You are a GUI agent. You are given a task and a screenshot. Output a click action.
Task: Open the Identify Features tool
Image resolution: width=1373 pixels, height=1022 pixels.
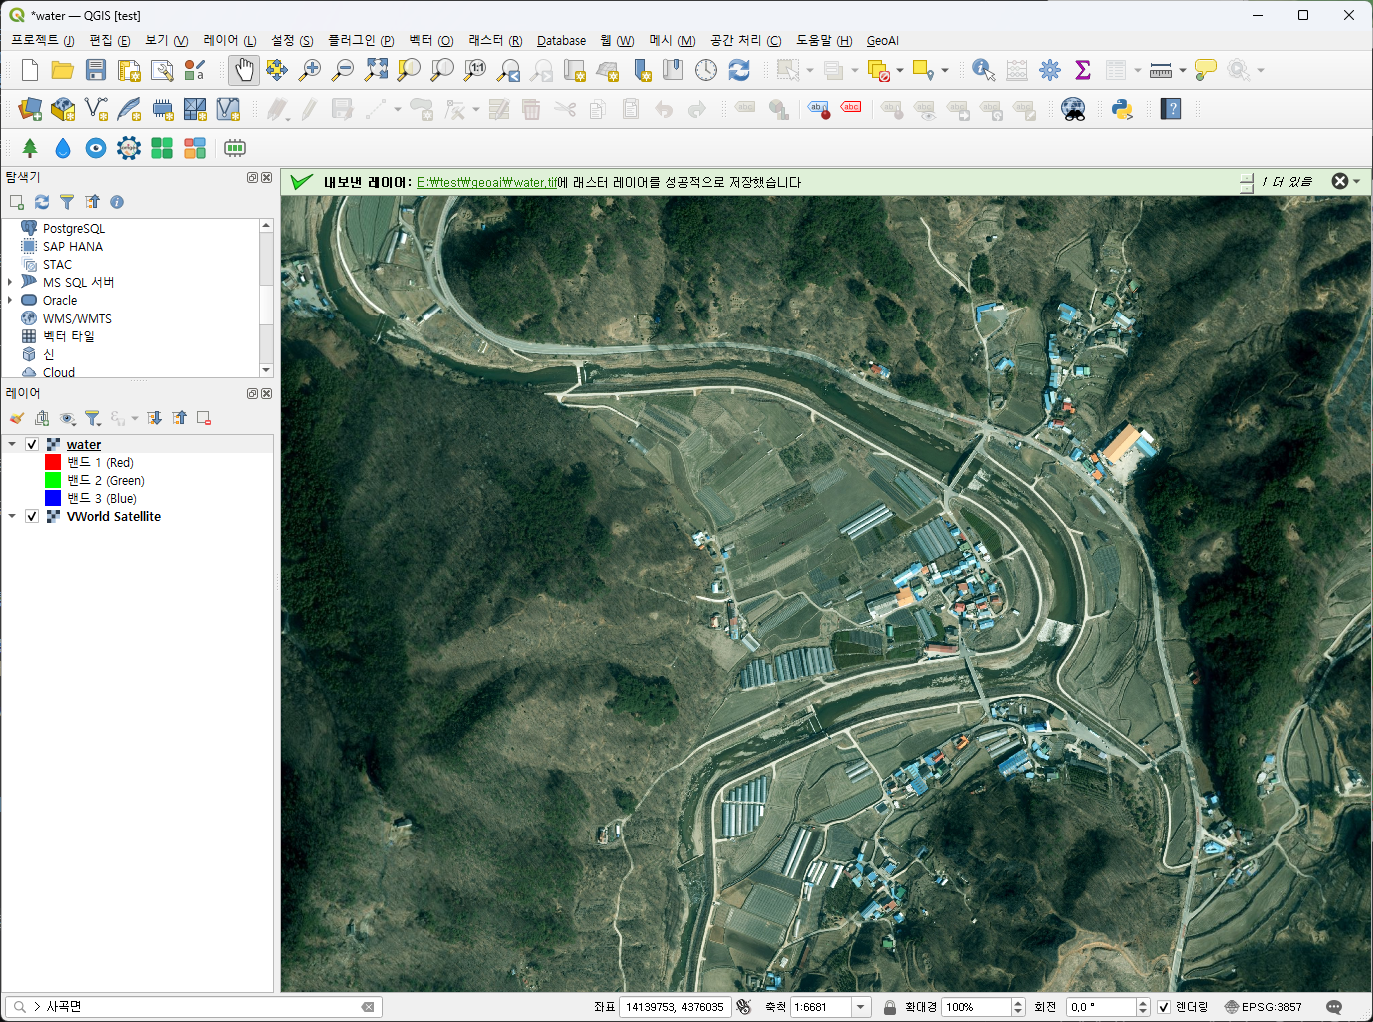point(983,70)
